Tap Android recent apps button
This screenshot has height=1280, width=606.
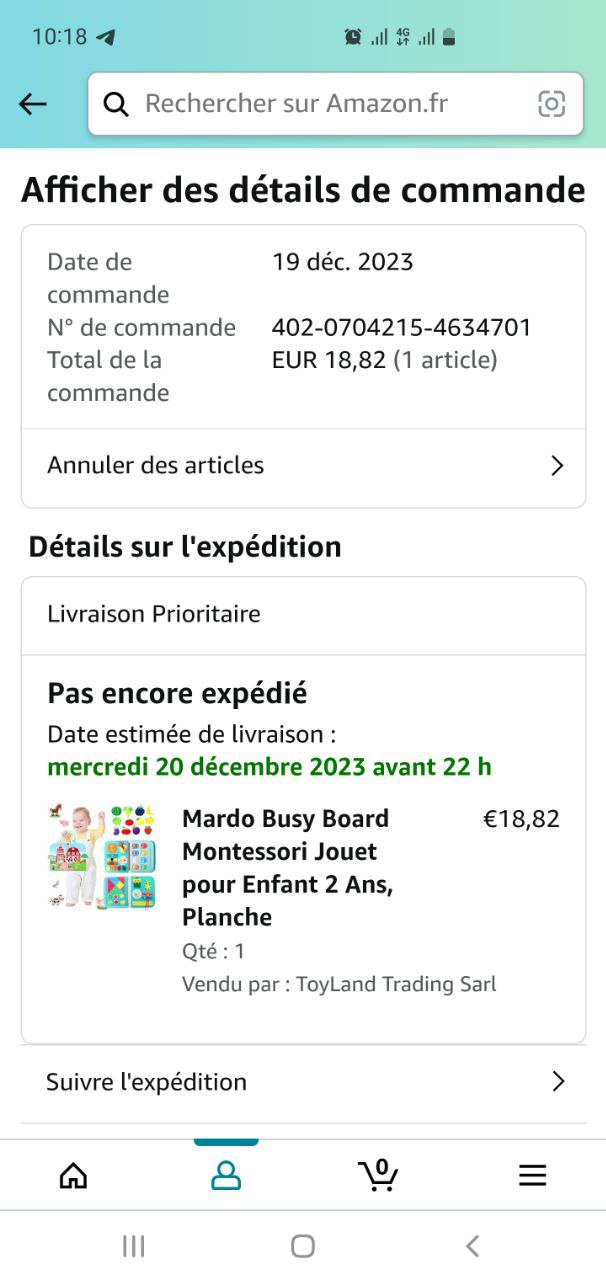point(133,1245)
